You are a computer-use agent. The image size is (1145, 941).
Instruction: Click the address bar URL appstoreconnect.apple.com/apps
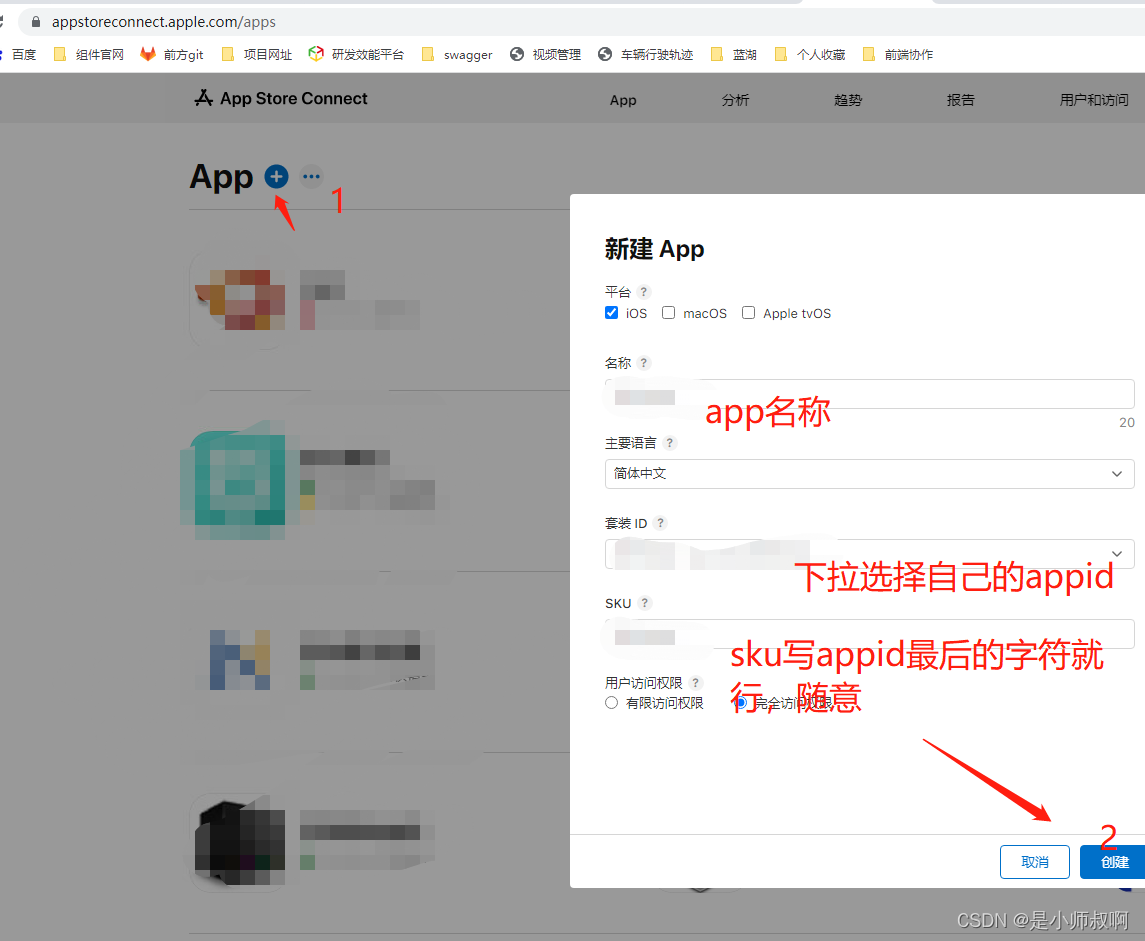click(164, 22)
